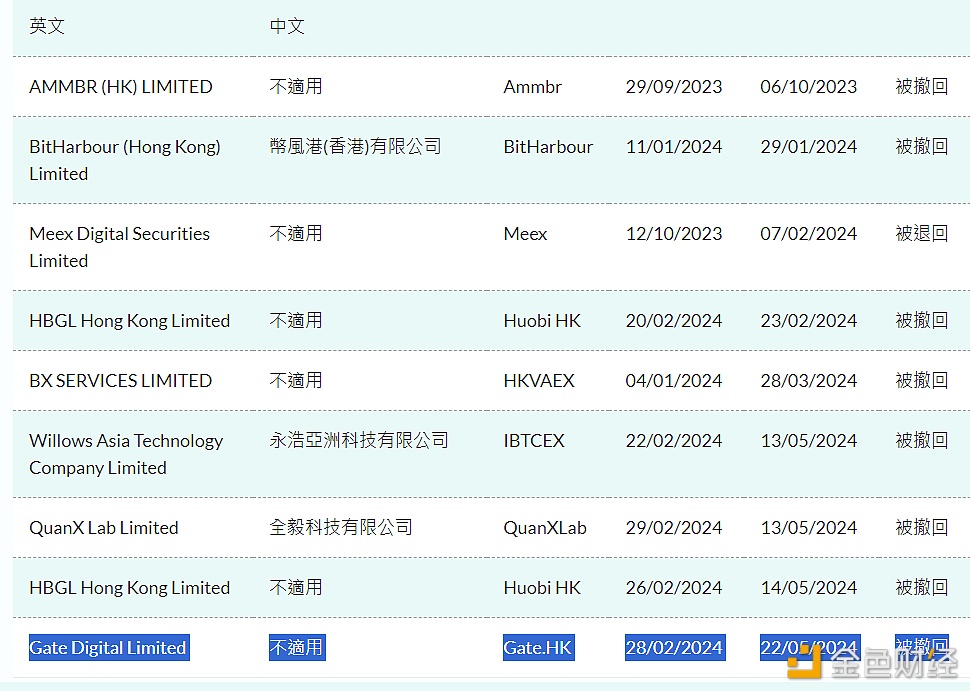970x691 pixels.
Task: Click date 12/10/2023
Action: [x=674, y=234]
